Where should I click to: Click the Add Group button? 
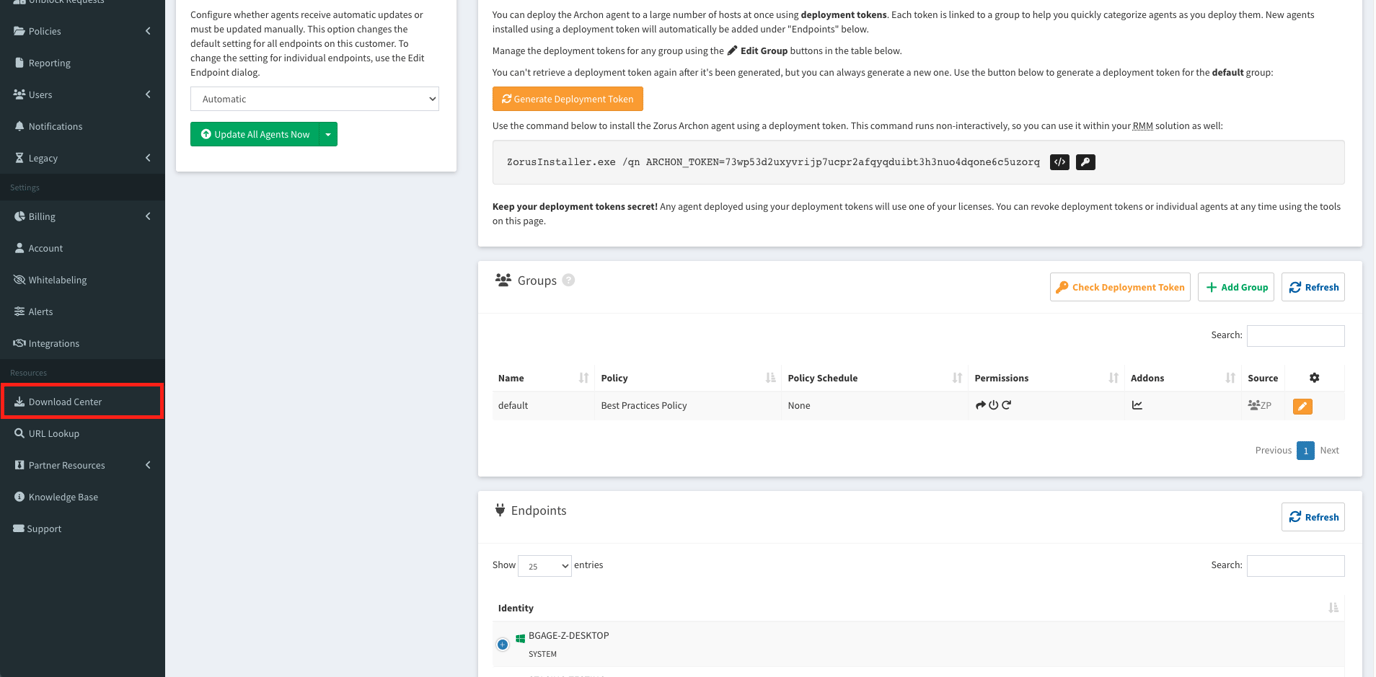pyautogui.click(x=1235, y=287)
